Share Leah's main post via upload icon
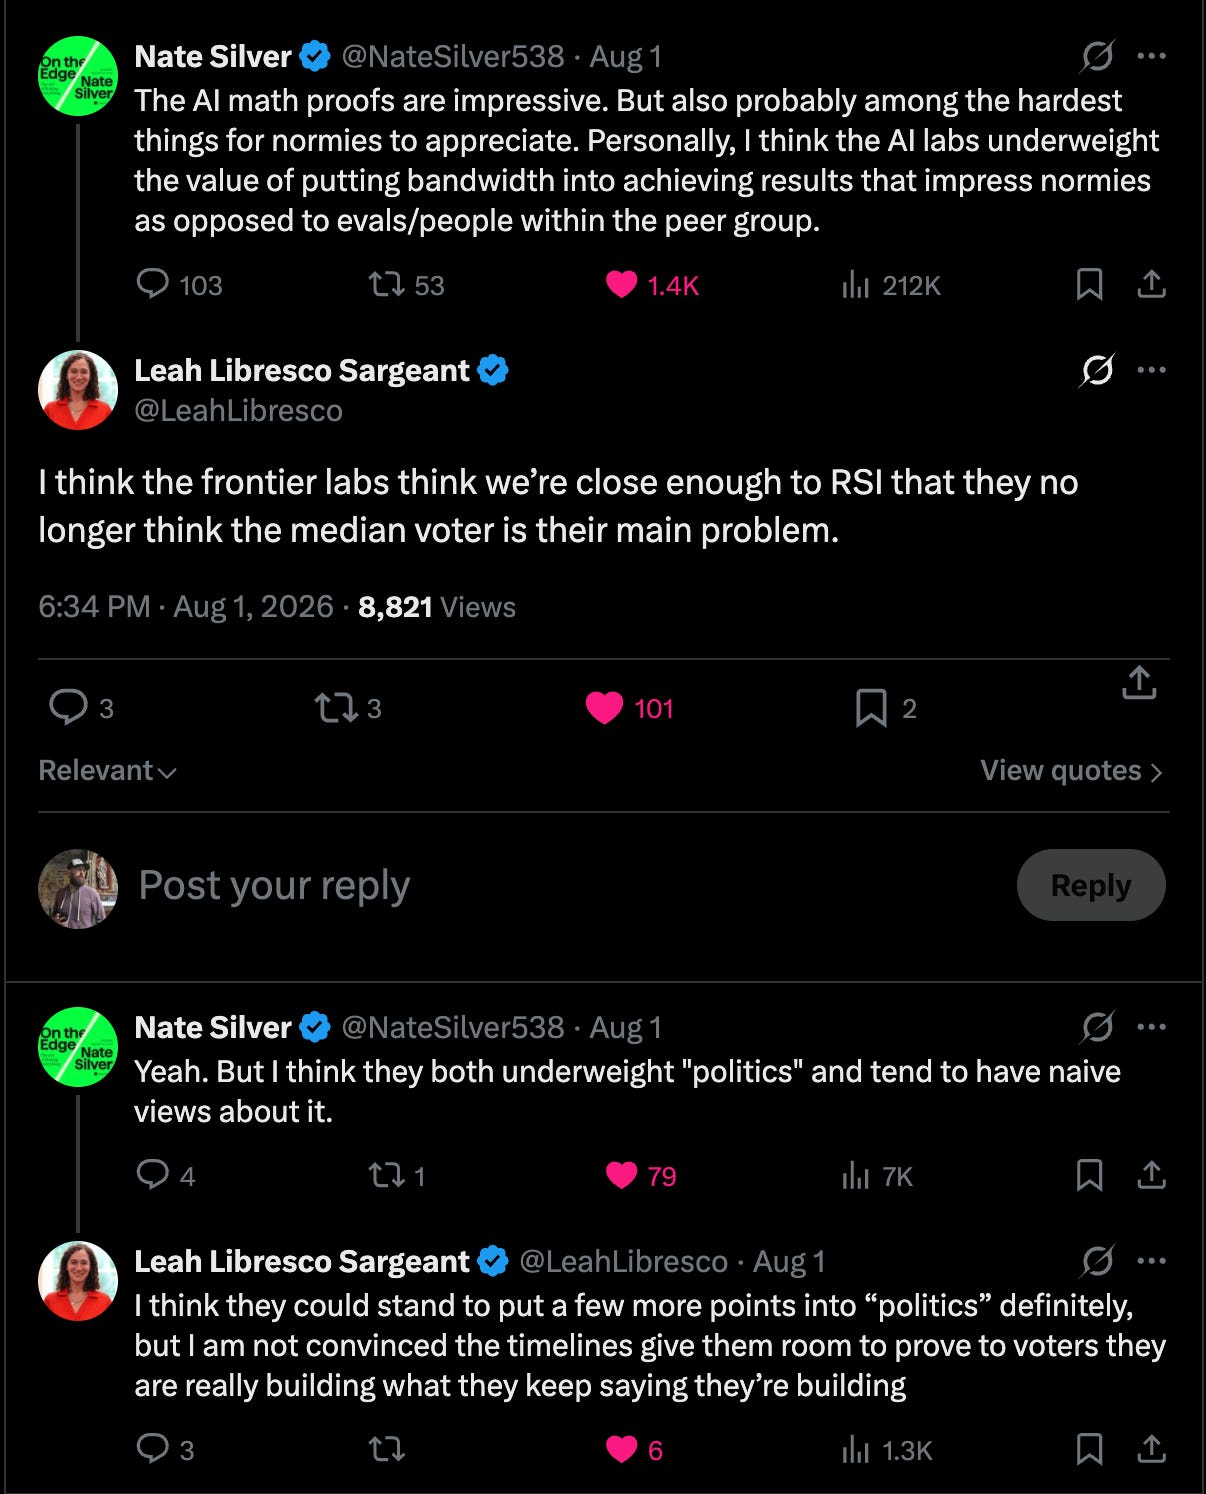Viewport: 1206px width, 1494px height. pyautogui.click(x=1139, y=682)
